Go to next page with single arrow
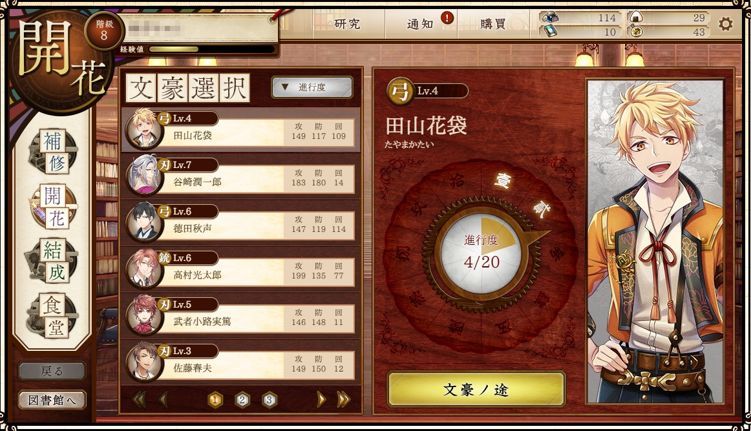 [321, 399]
